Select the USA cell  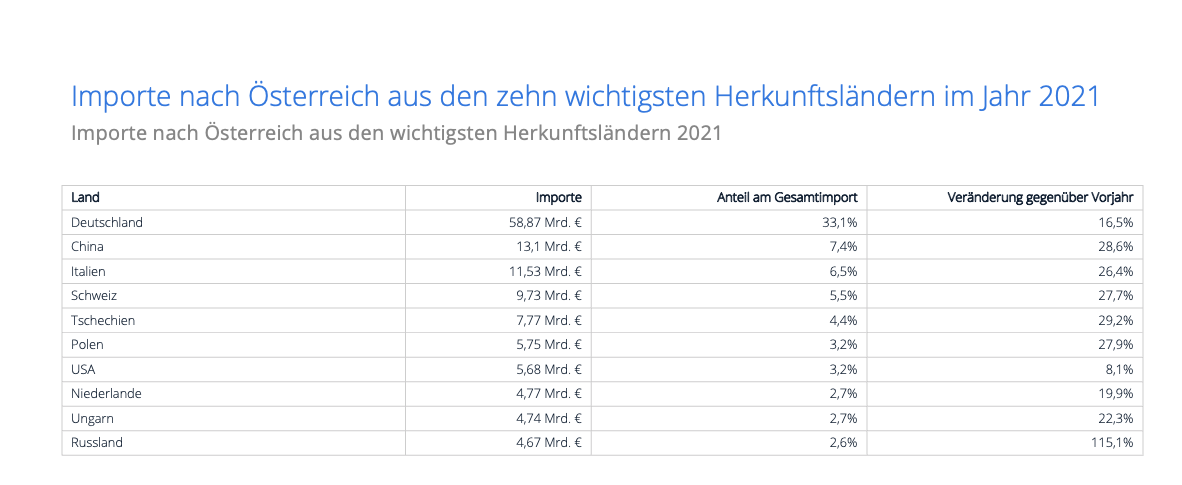tap(85, 369)
